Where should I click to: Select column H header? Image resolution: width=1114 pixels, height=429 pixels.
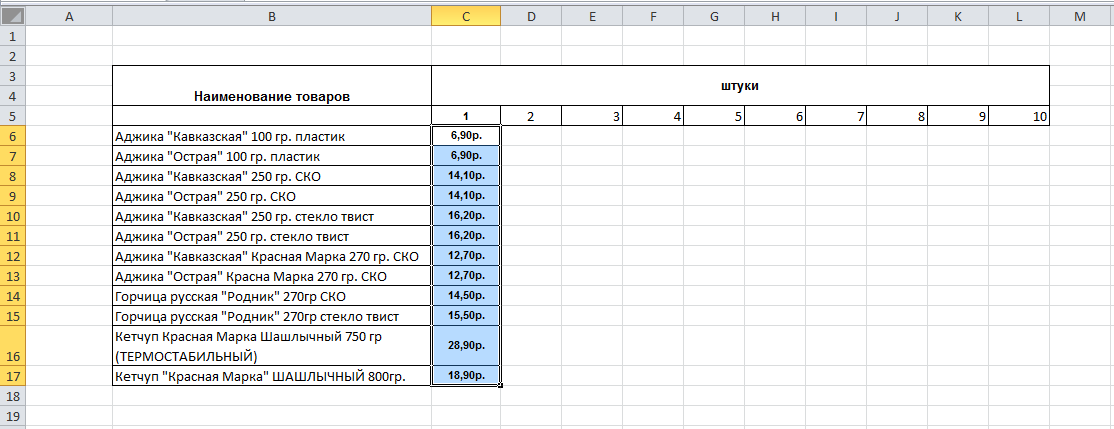pos(775,16)
